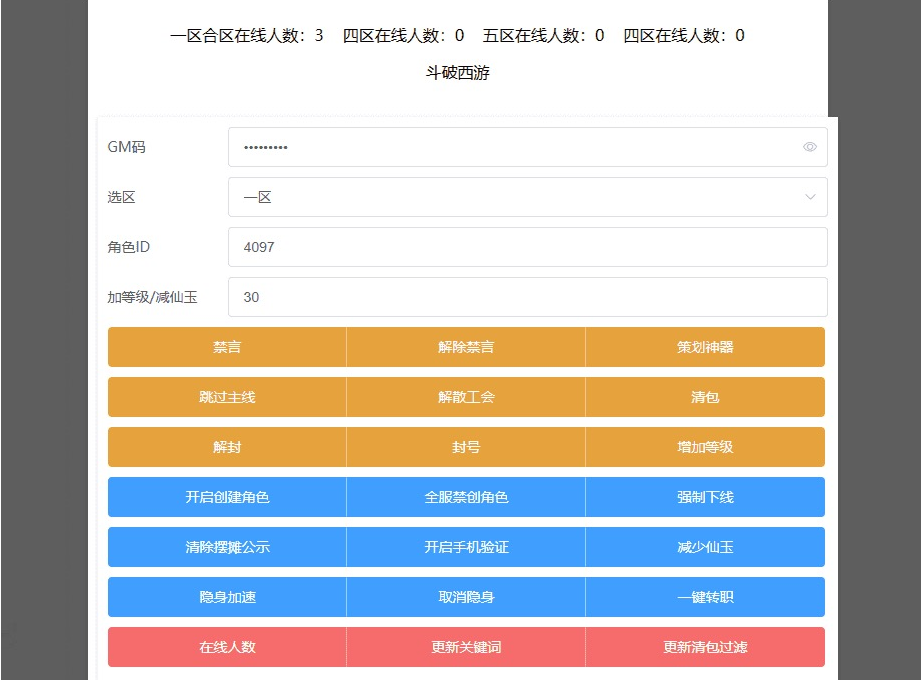The height and width of the screenshot is (680, 921).
Task: Click the 解除禁言 button
Action: [466, 347]
